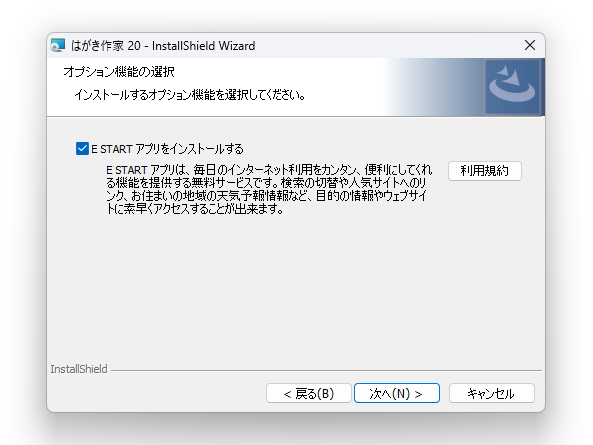This screenshot has width=593, height=445.
Task: Click the installer icon in the title bar
Action: pos(58,45)
